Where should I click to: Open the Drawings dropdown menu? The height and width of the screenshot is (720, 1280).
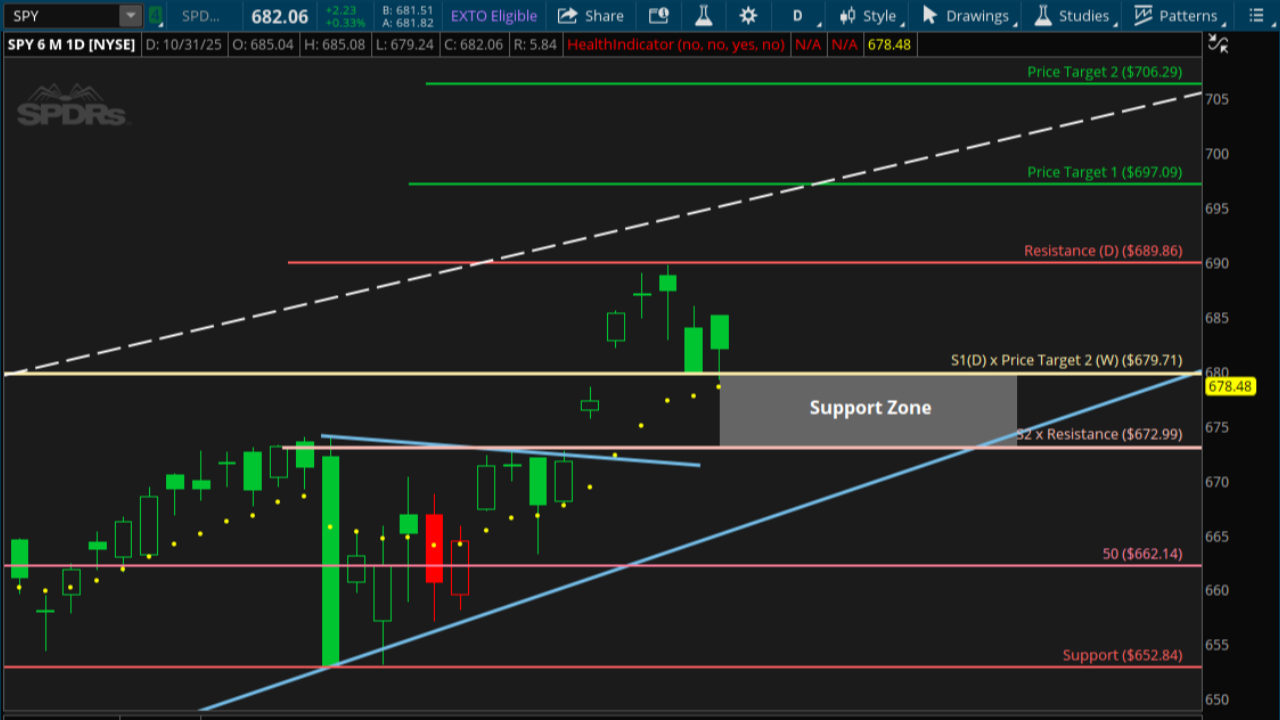click(970, 16)
